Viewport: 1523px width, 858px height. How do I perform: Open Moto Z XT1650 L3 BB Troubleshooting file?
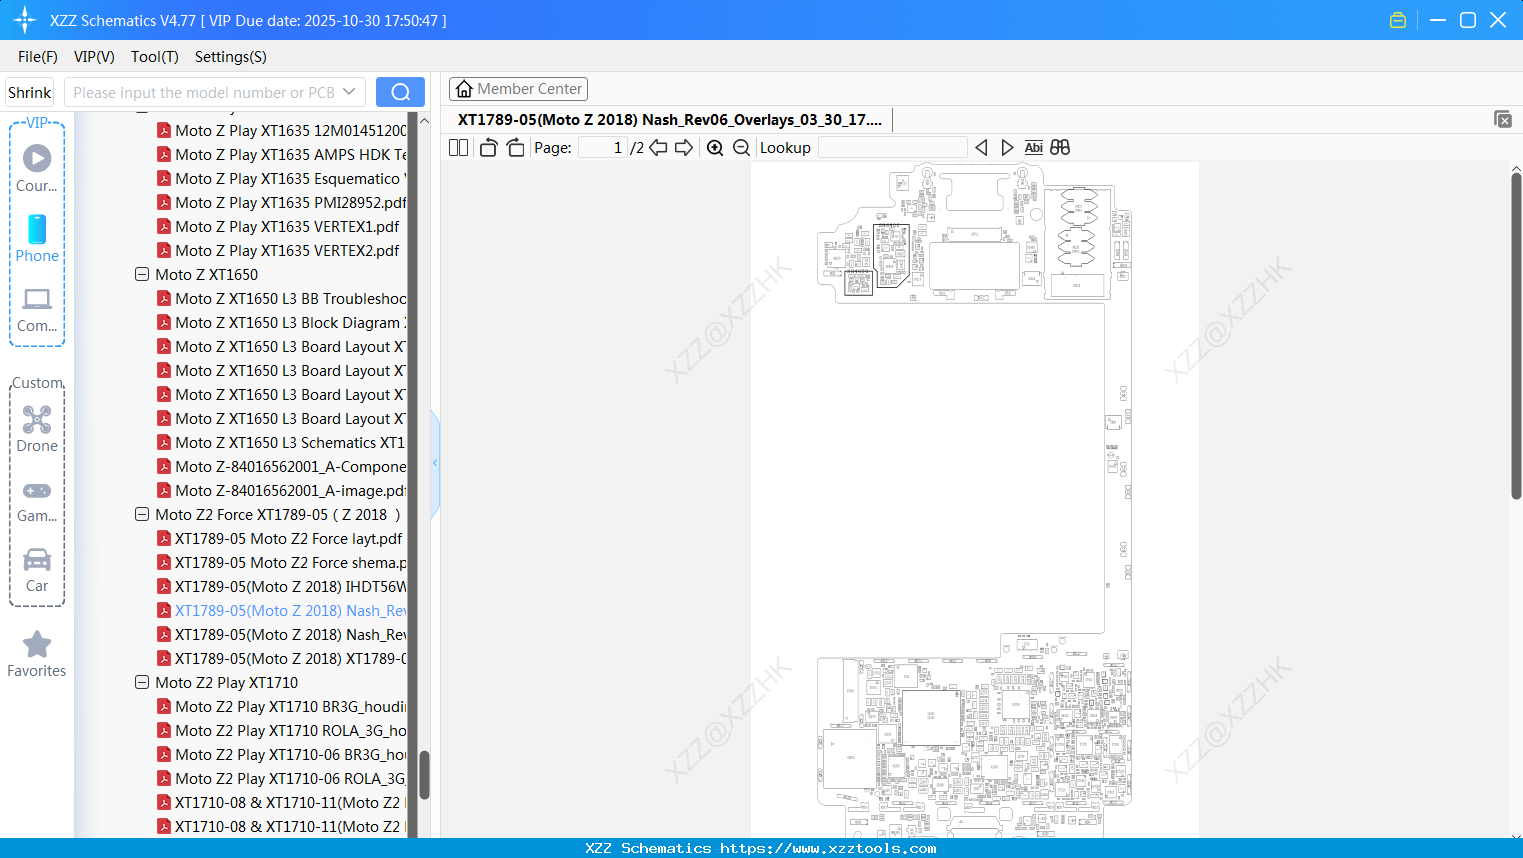pos(290,299)
